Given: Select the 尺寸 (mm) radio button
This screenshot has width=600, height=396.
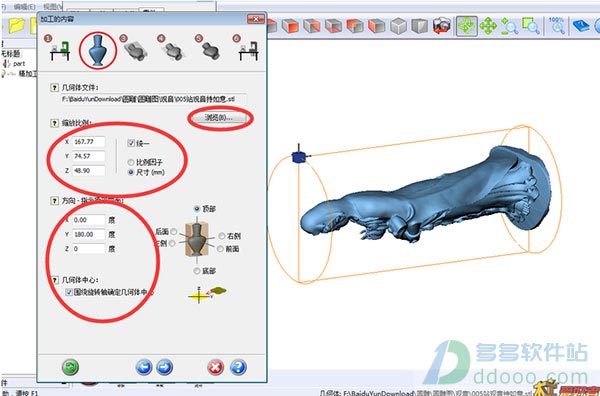Looking at the screenshot, I should coord(131,172).
